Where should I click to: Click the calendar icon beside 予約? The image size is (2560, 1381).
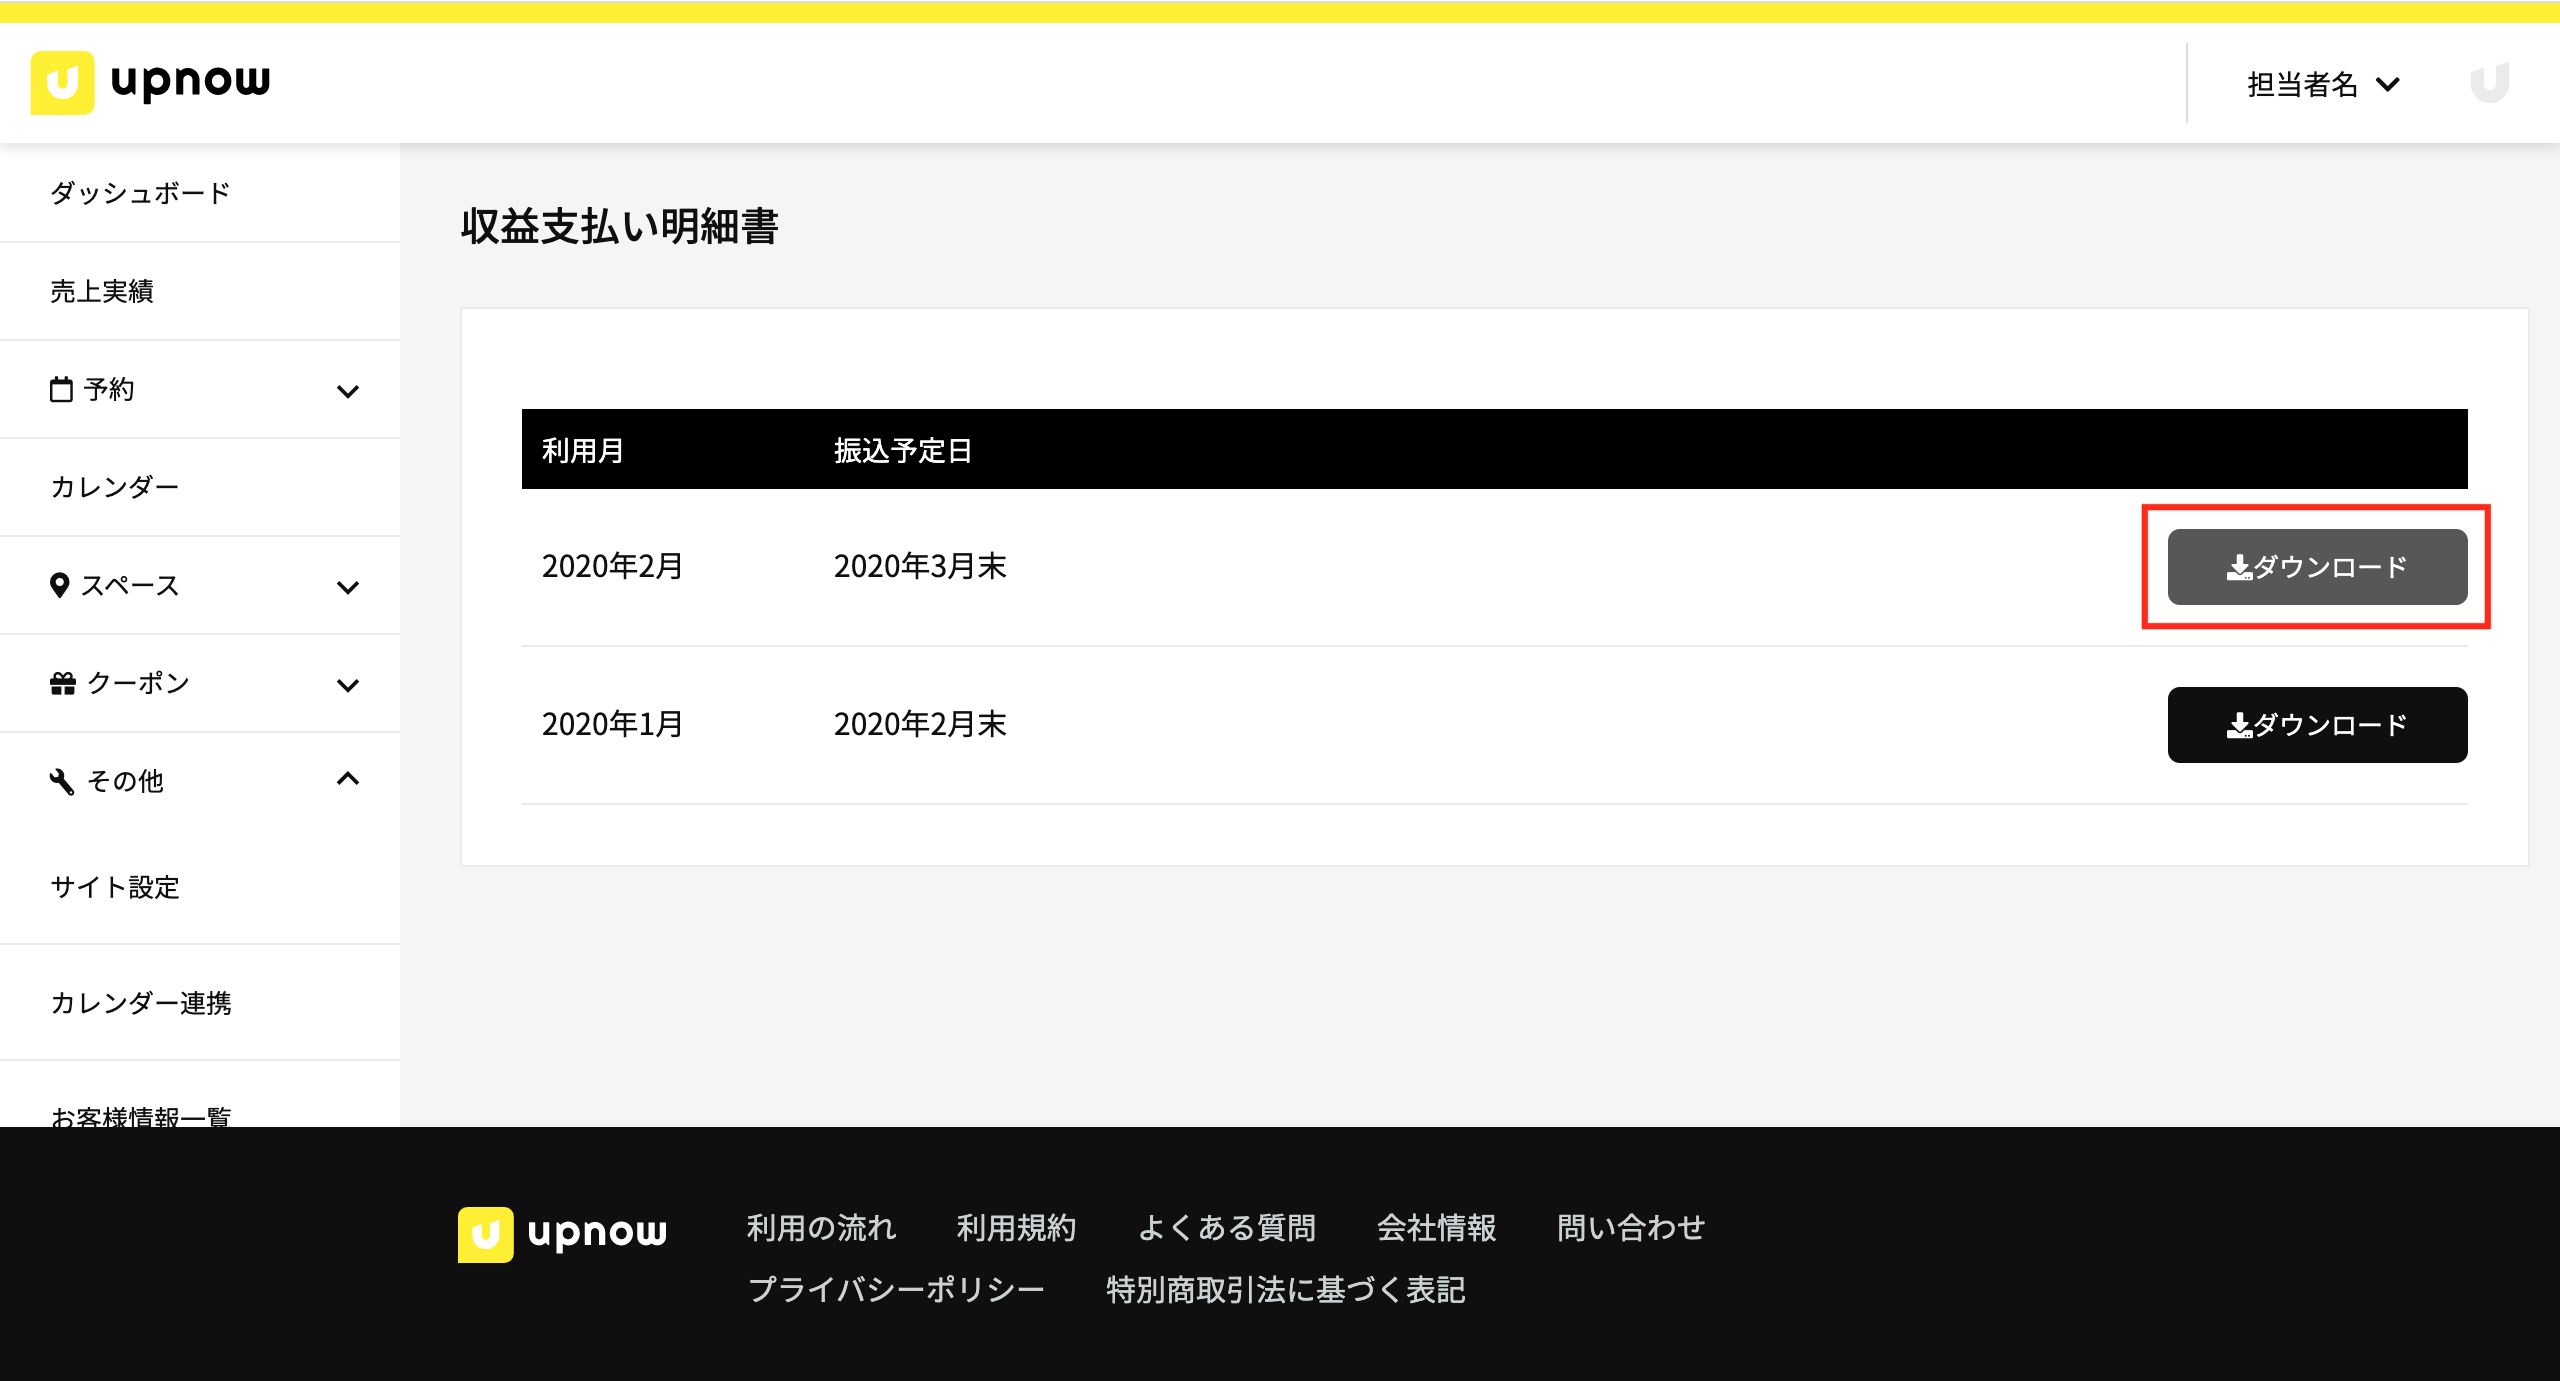[x=61, y=389]
